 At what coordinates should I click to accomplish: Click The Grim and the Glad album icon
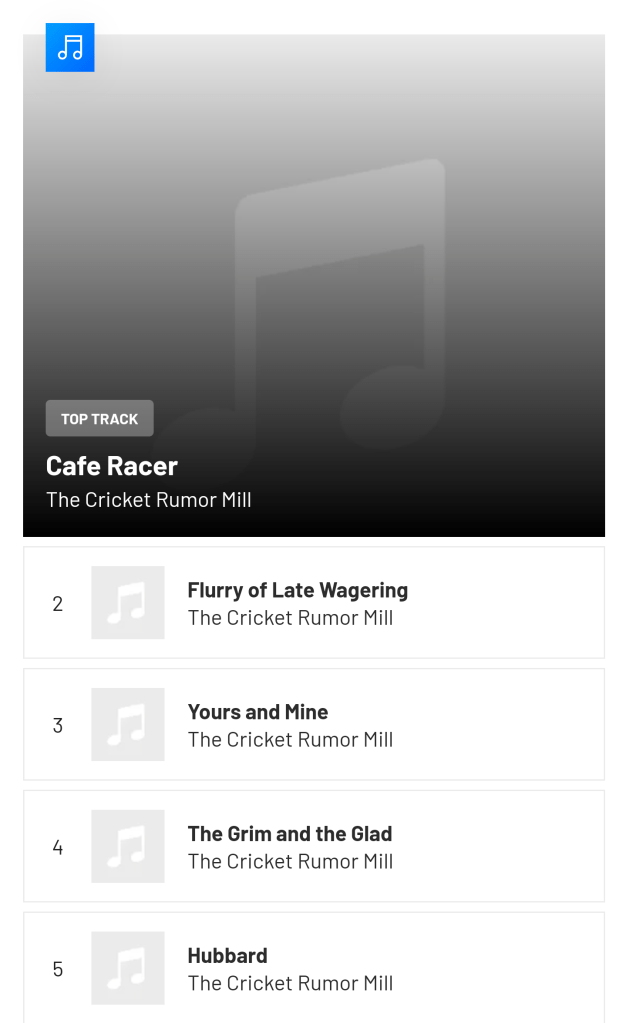point(128,847)
